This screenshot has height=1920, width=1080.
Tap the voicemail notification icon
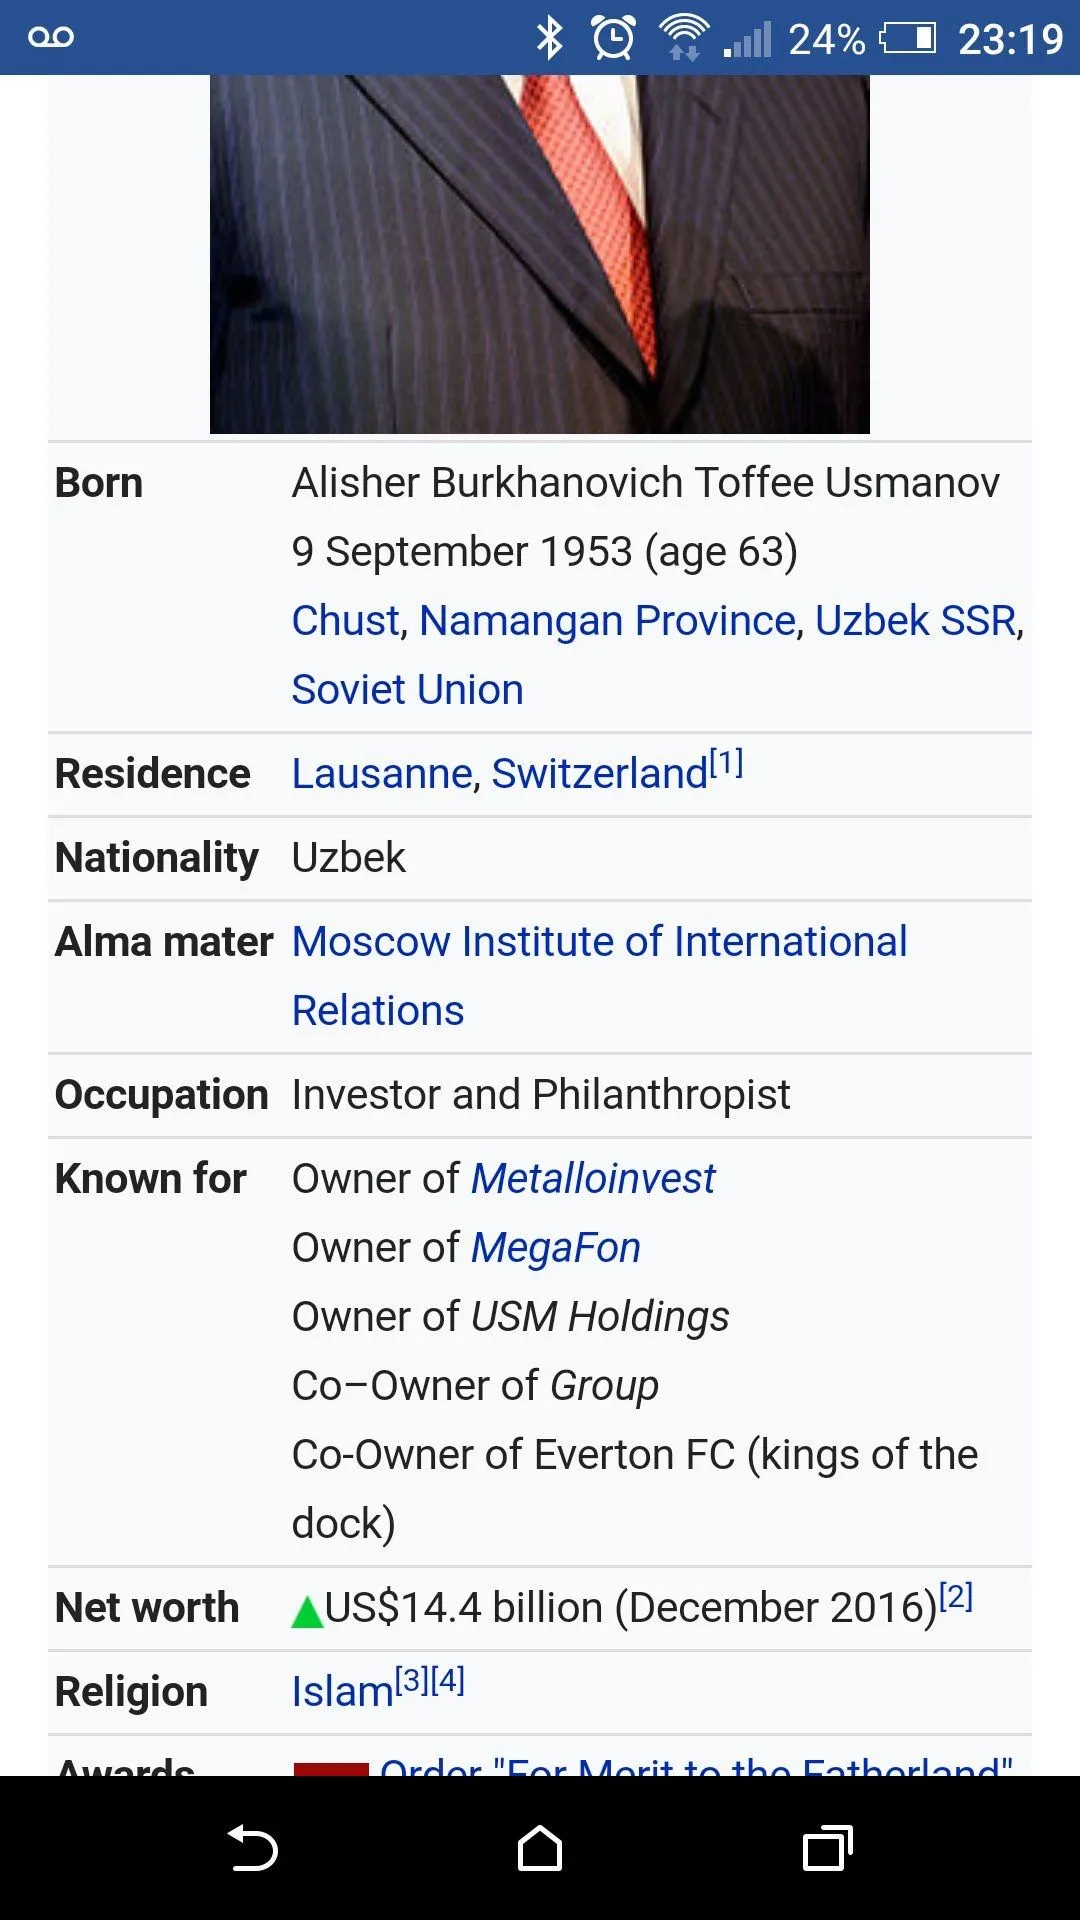(51, 38)
